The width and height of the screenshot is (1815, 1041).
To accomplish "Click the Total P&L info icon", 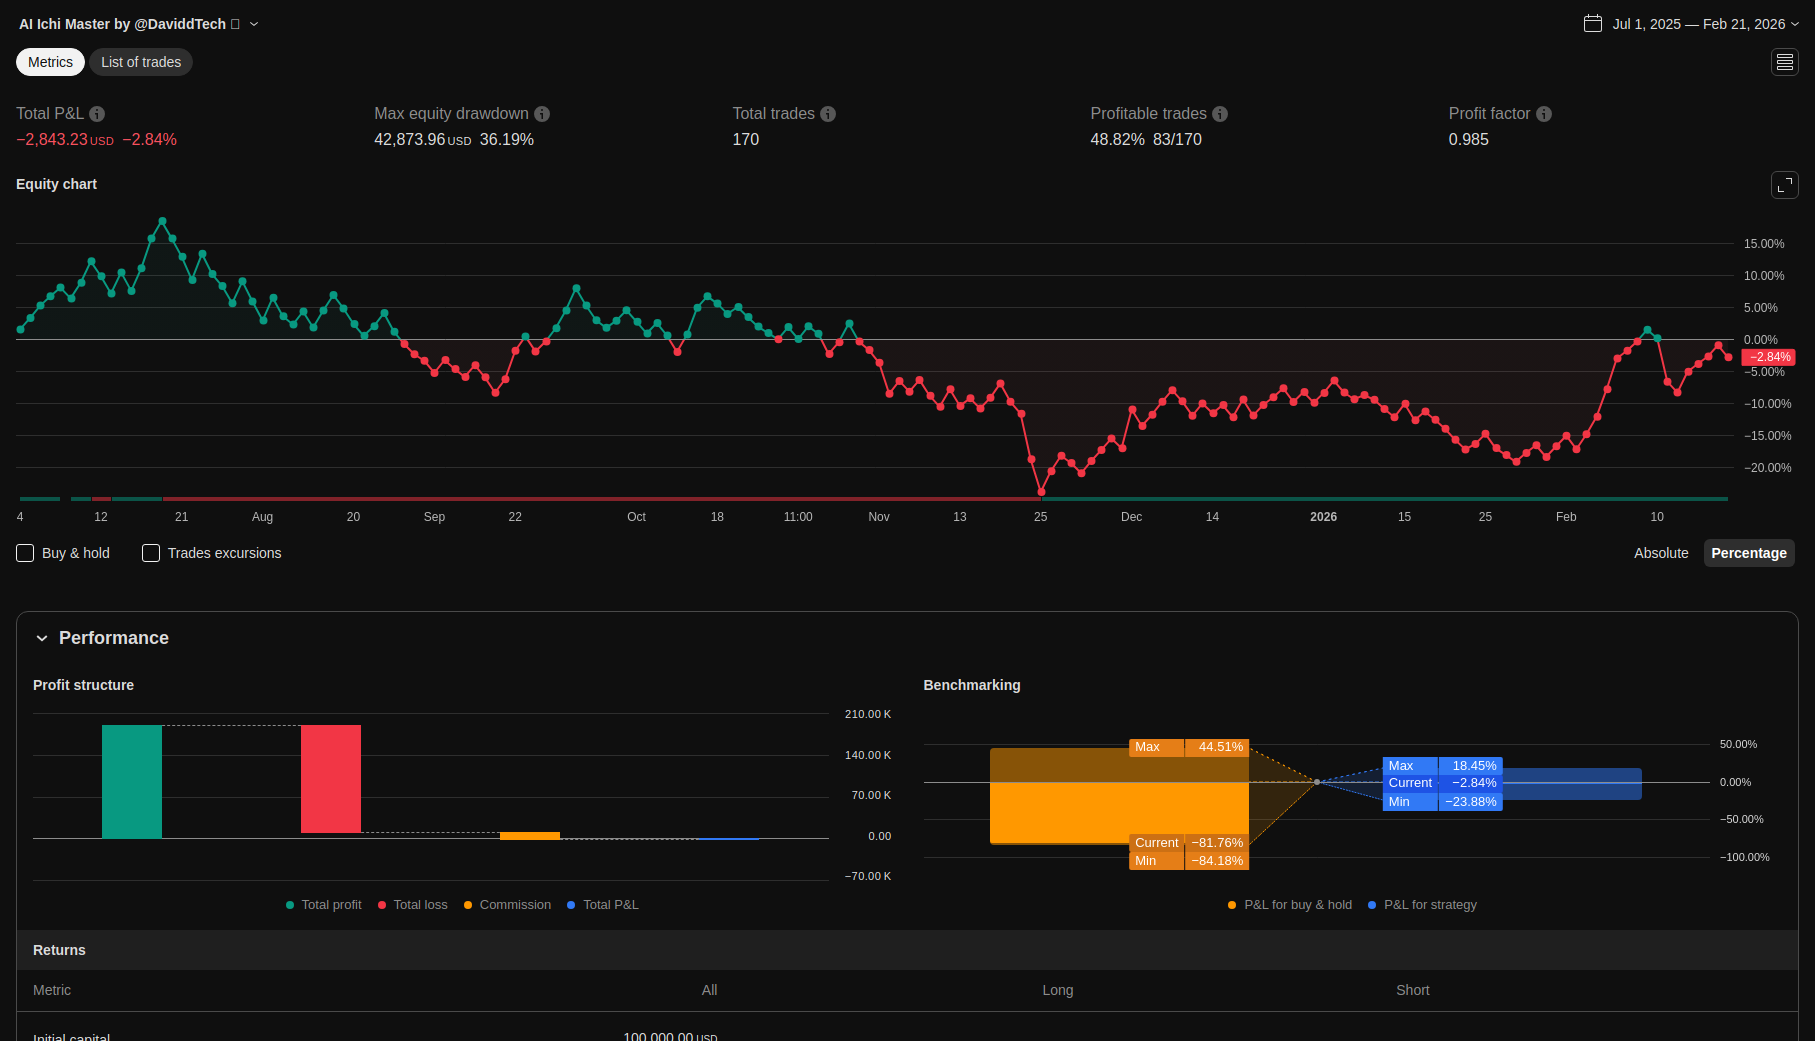I will click(x=97, y=114).
